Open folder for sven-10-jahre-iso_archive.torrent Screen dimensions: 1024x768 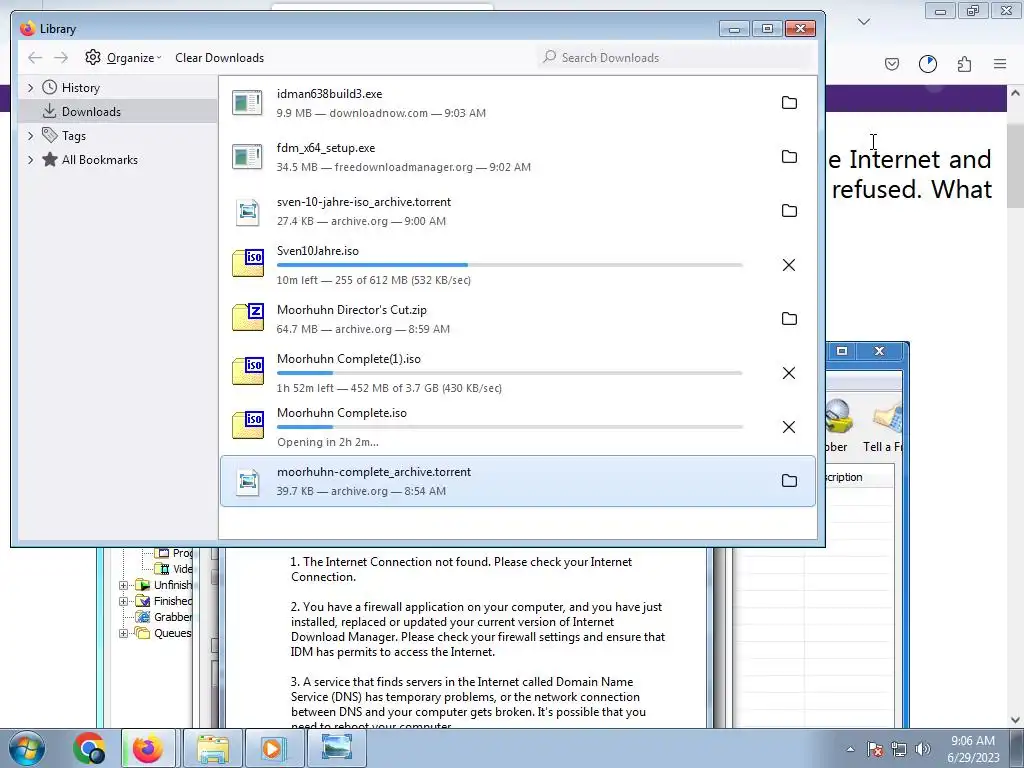789,210
